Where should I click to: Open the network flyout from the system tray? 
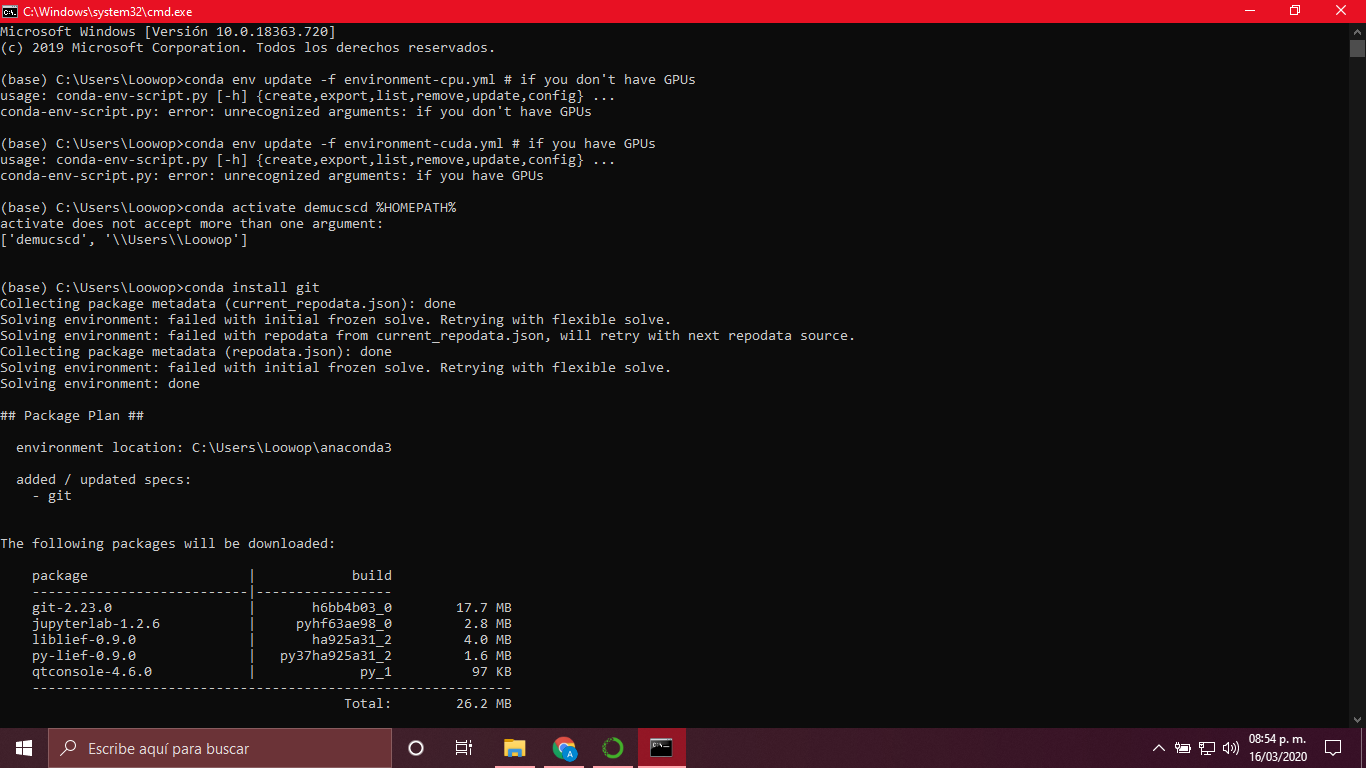click(x=1207, y=748)
